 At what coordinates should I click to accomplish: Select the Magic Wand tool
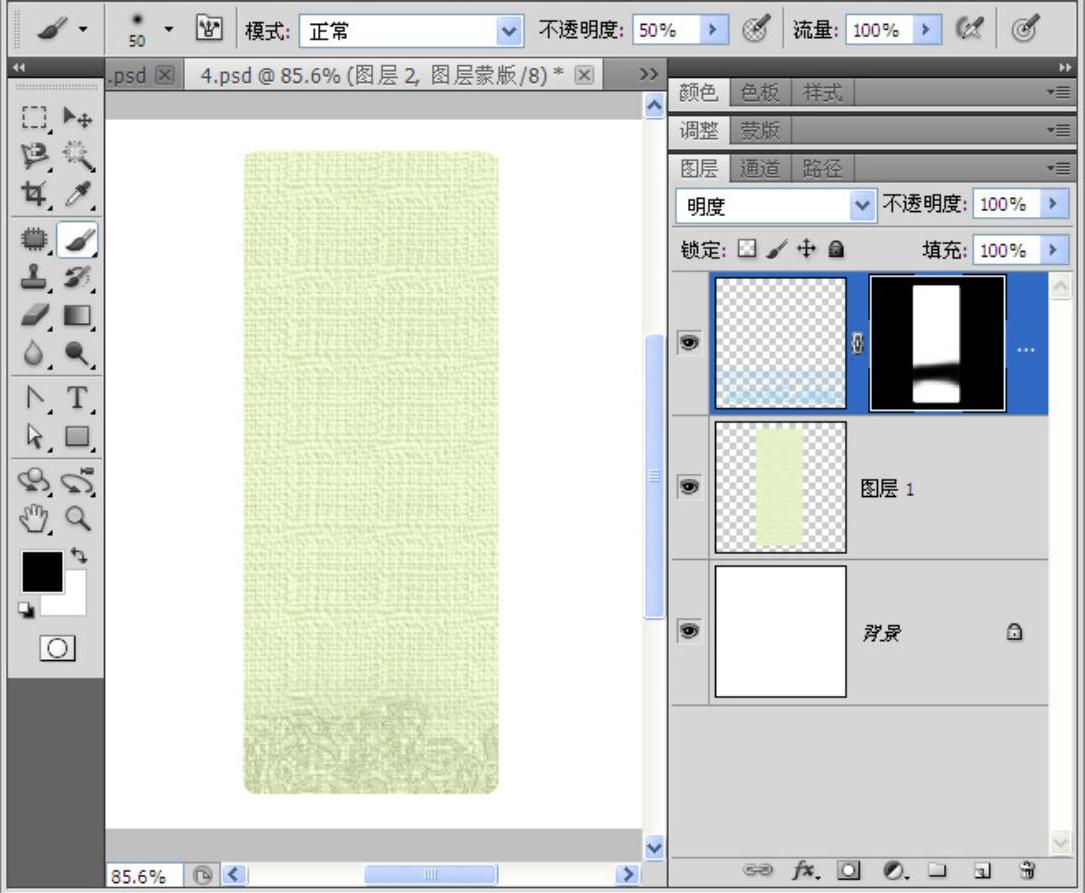79,155
